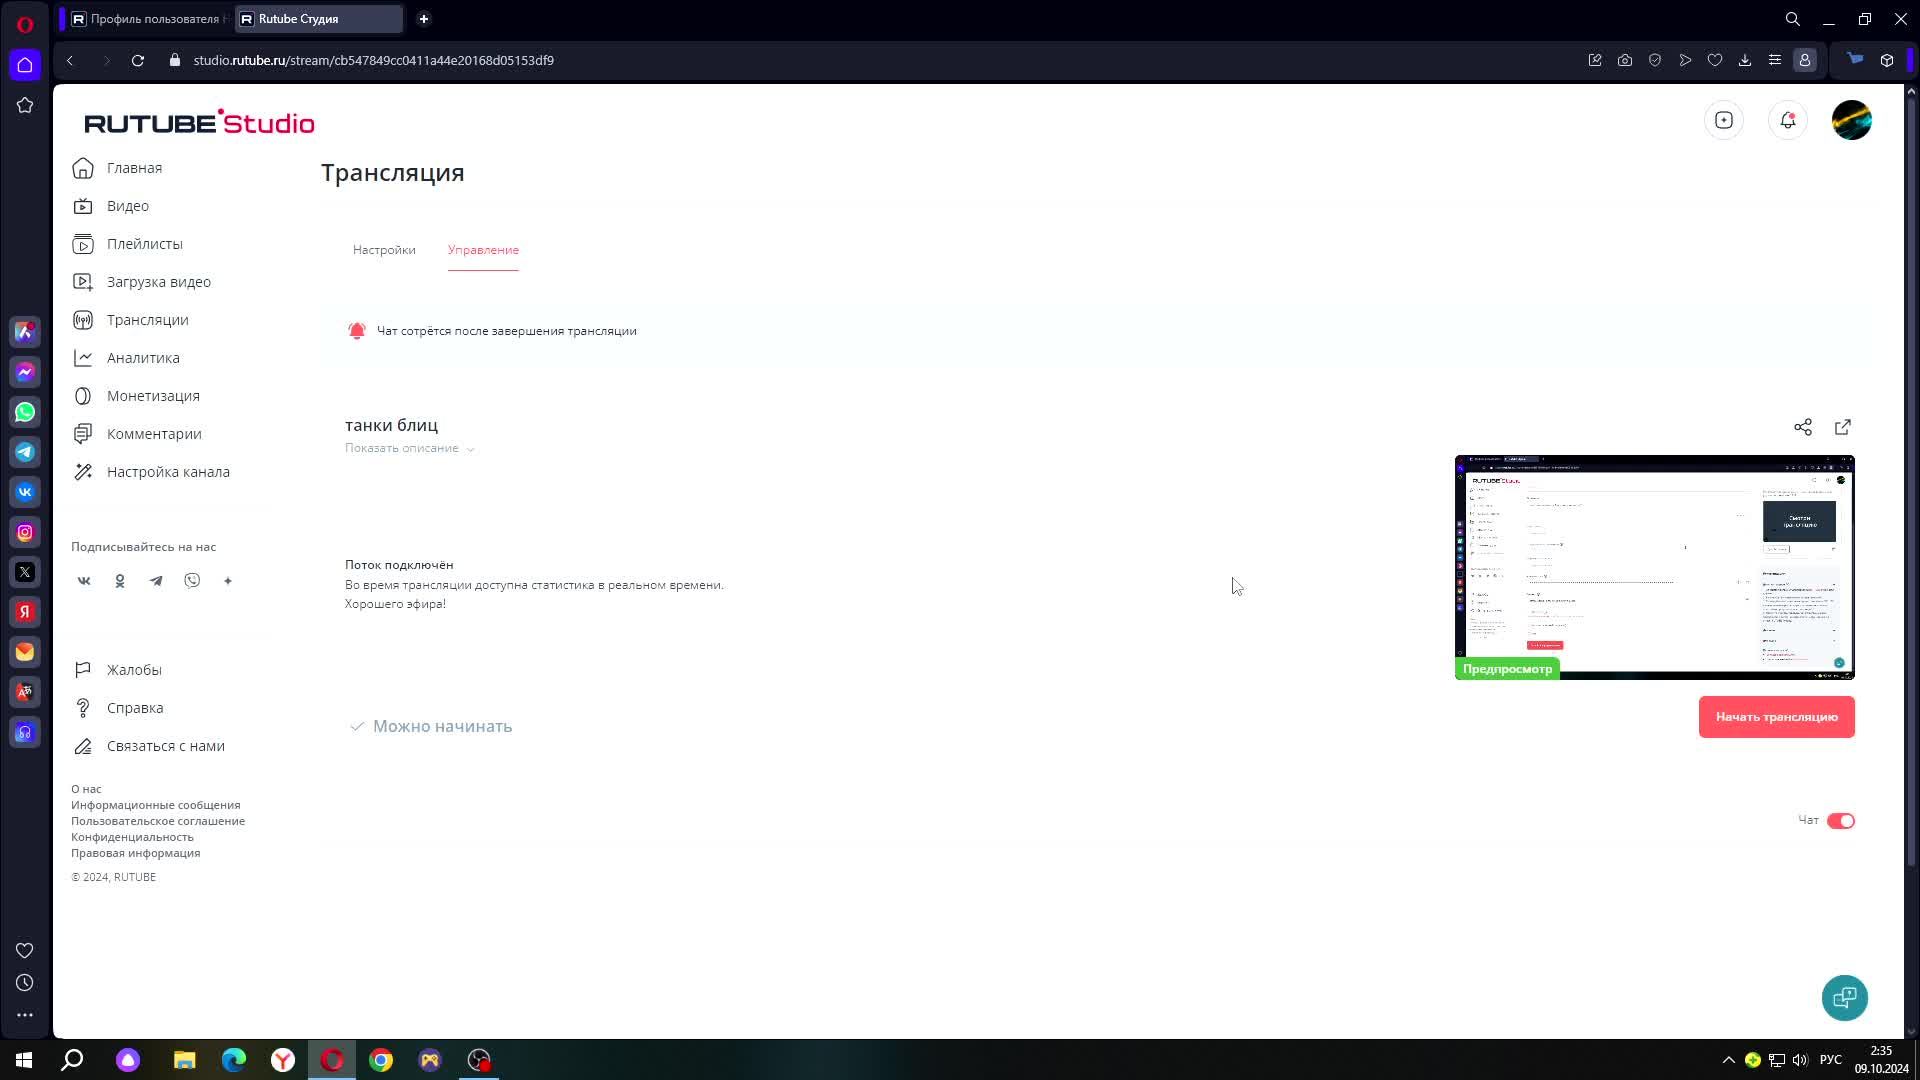Viewport: 1920px width, 1080px height.
Task: Click the RUTUBE Studio logo
Action: click(x=199, y=122)
